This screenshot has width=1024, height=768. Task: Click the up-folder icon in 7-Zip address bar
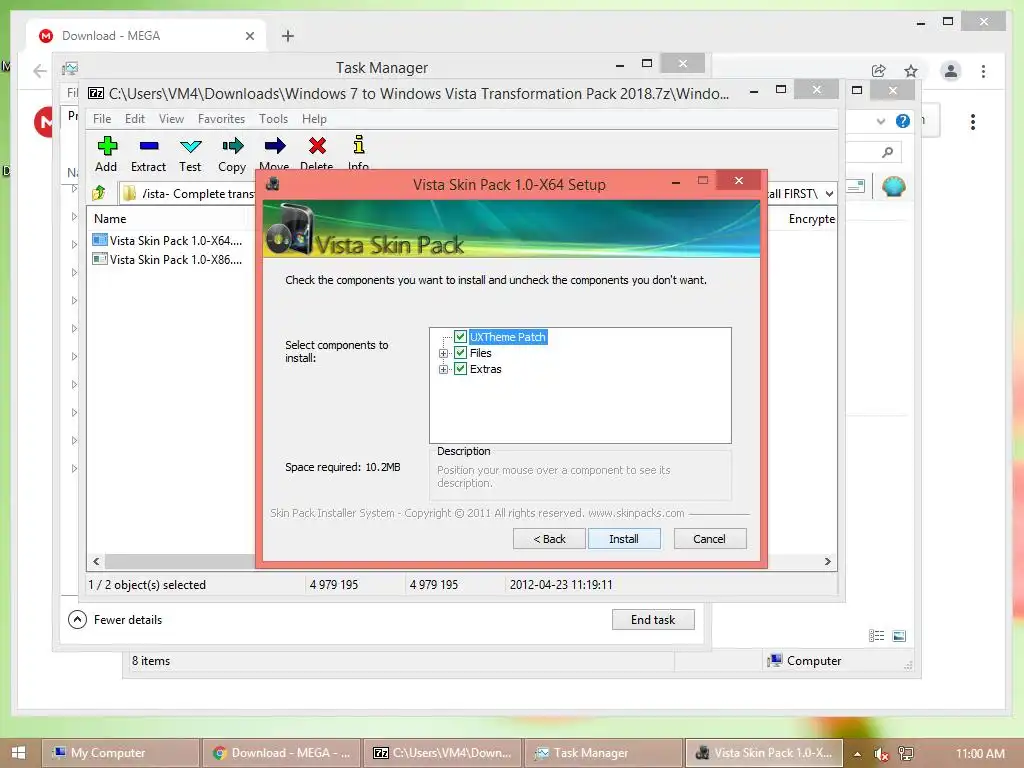99,193
